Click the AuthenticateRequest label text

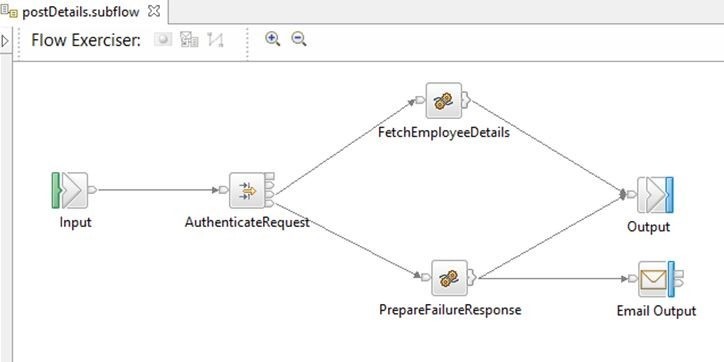click(x=247, y=223)
